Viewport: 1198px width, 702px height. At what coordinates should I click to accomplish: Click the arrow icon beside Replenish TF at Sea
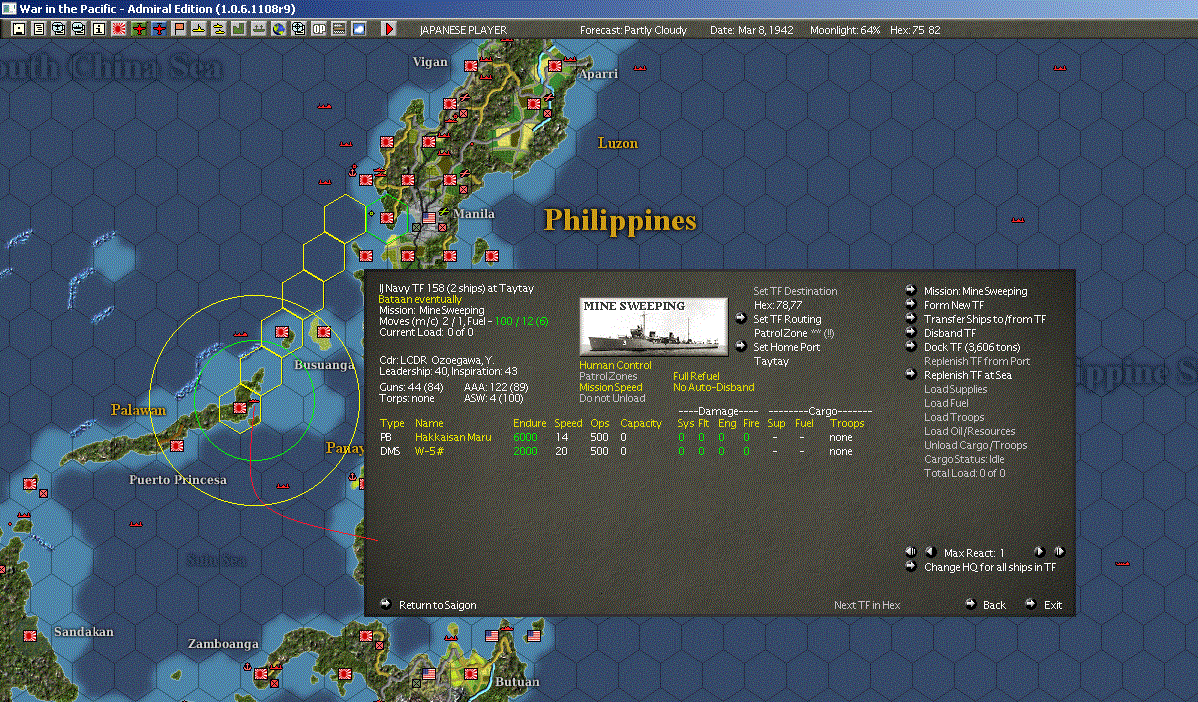point(911,374)
